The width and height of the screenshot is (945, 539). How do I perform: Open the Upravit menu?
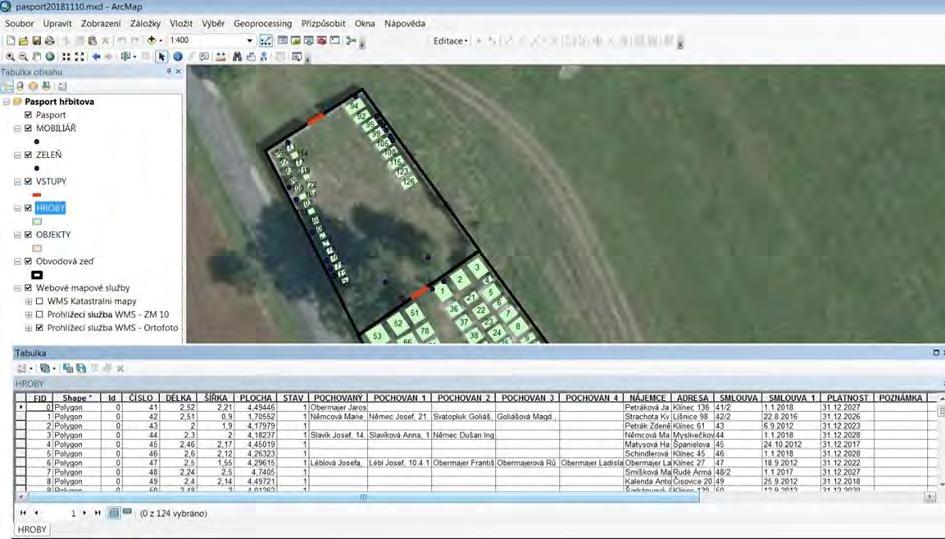pyautogui.click(x=57, y=24)
